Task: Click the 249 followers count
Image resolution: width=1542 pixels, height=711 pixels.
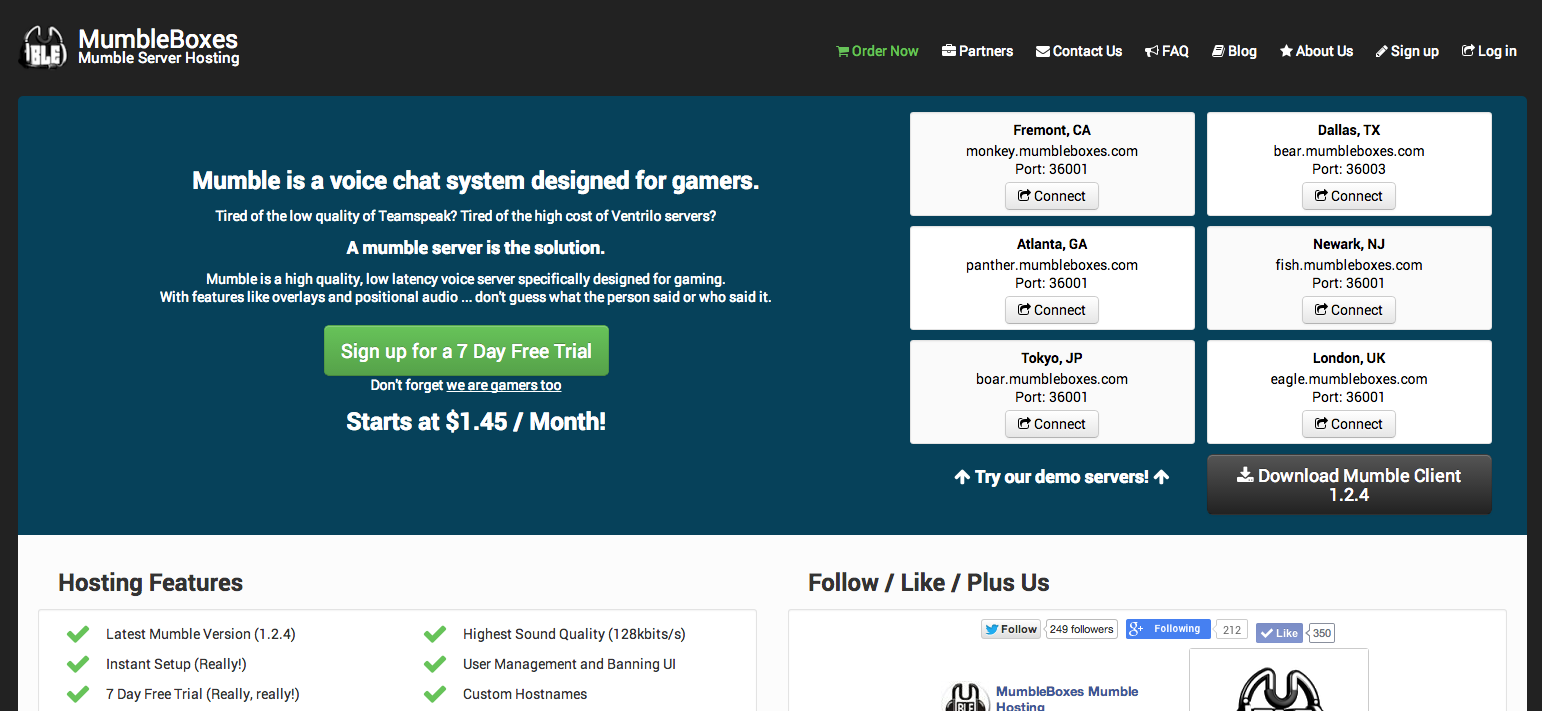Action: pos(1081,629)
